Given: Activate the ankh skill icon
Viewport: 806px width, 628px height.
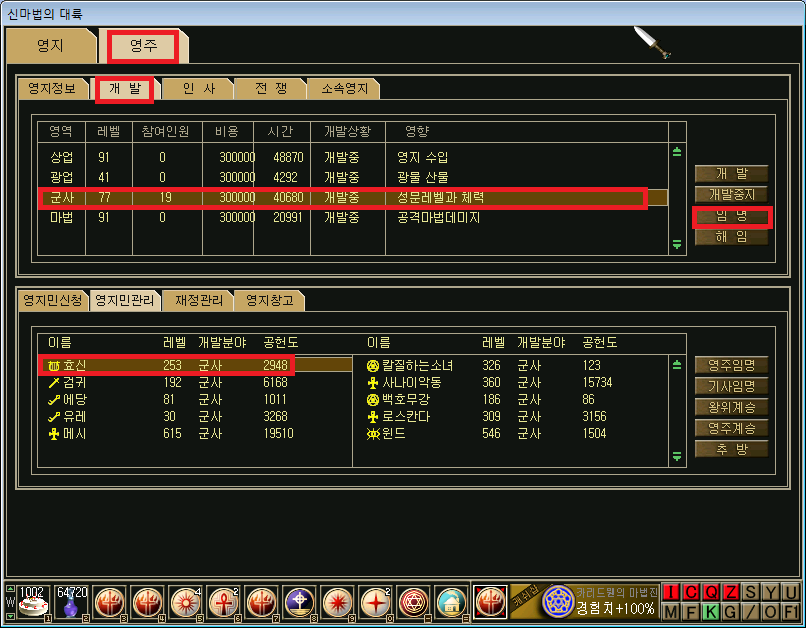Looking at the screenshot, I should (x=223, y=602).
